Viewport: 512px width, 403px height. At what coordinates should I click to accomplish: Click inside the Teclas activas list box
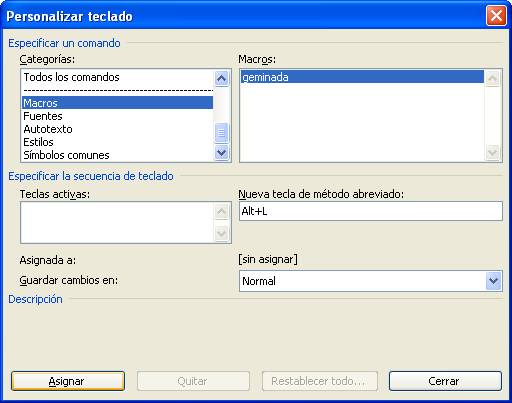[x=117, y=222]
